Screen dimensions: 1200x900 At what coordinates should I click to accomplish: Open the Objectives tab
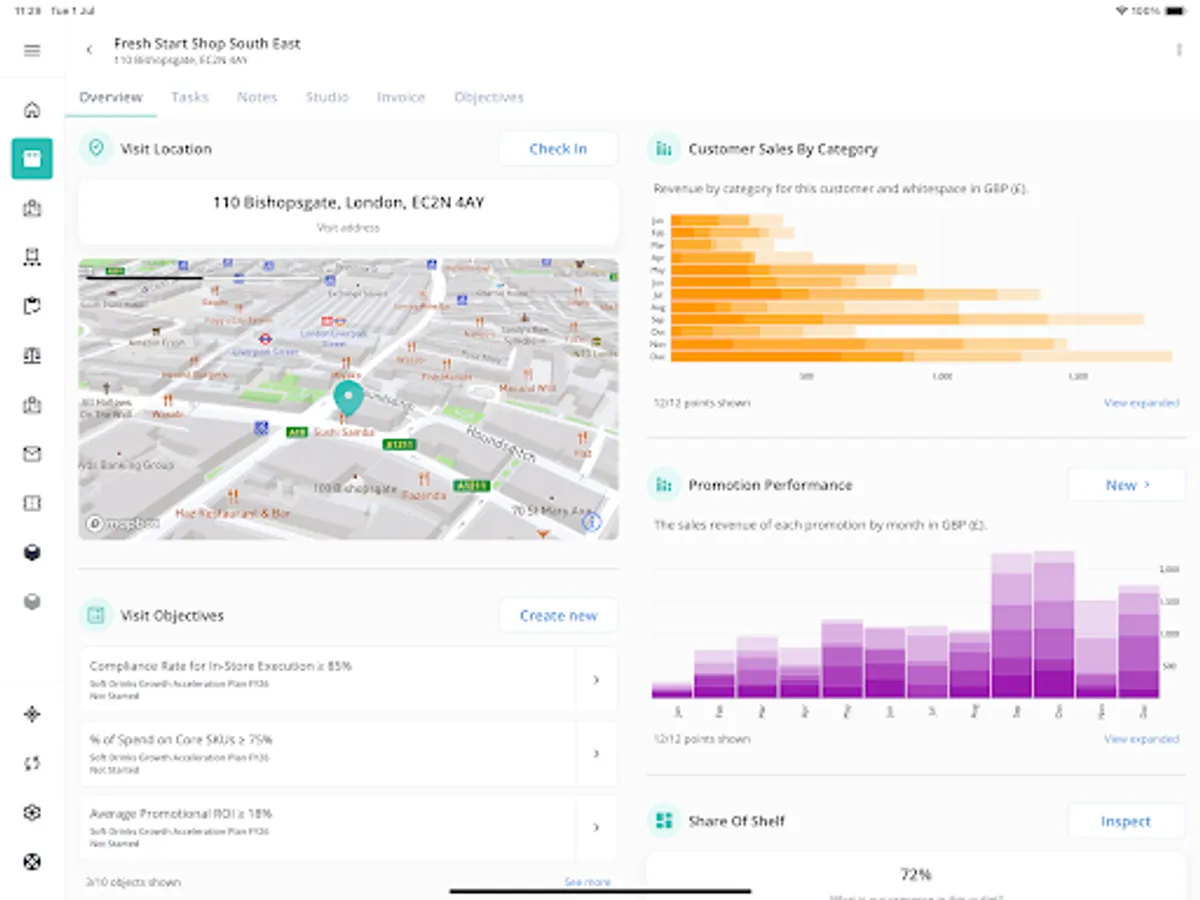[489, 97]
